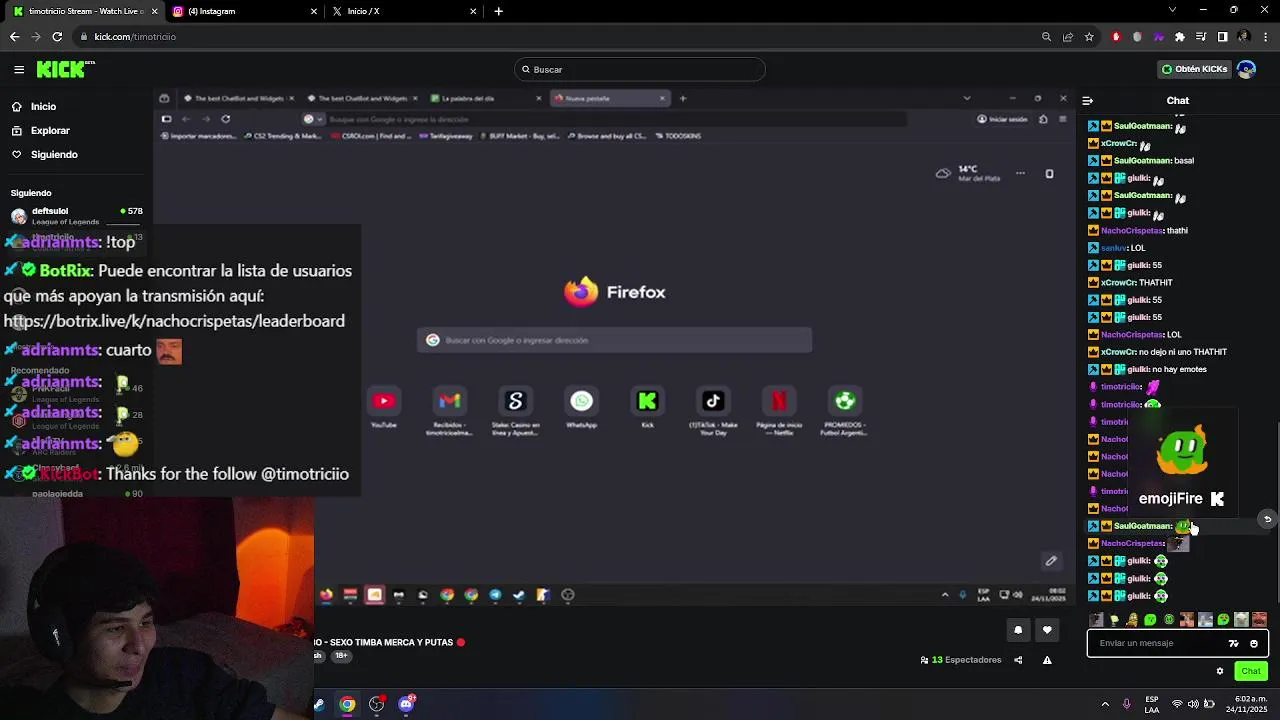This screenshot has height=720, width=1280.
Task: Click the Obtén KICKs button
Action: pos(1194,69)
